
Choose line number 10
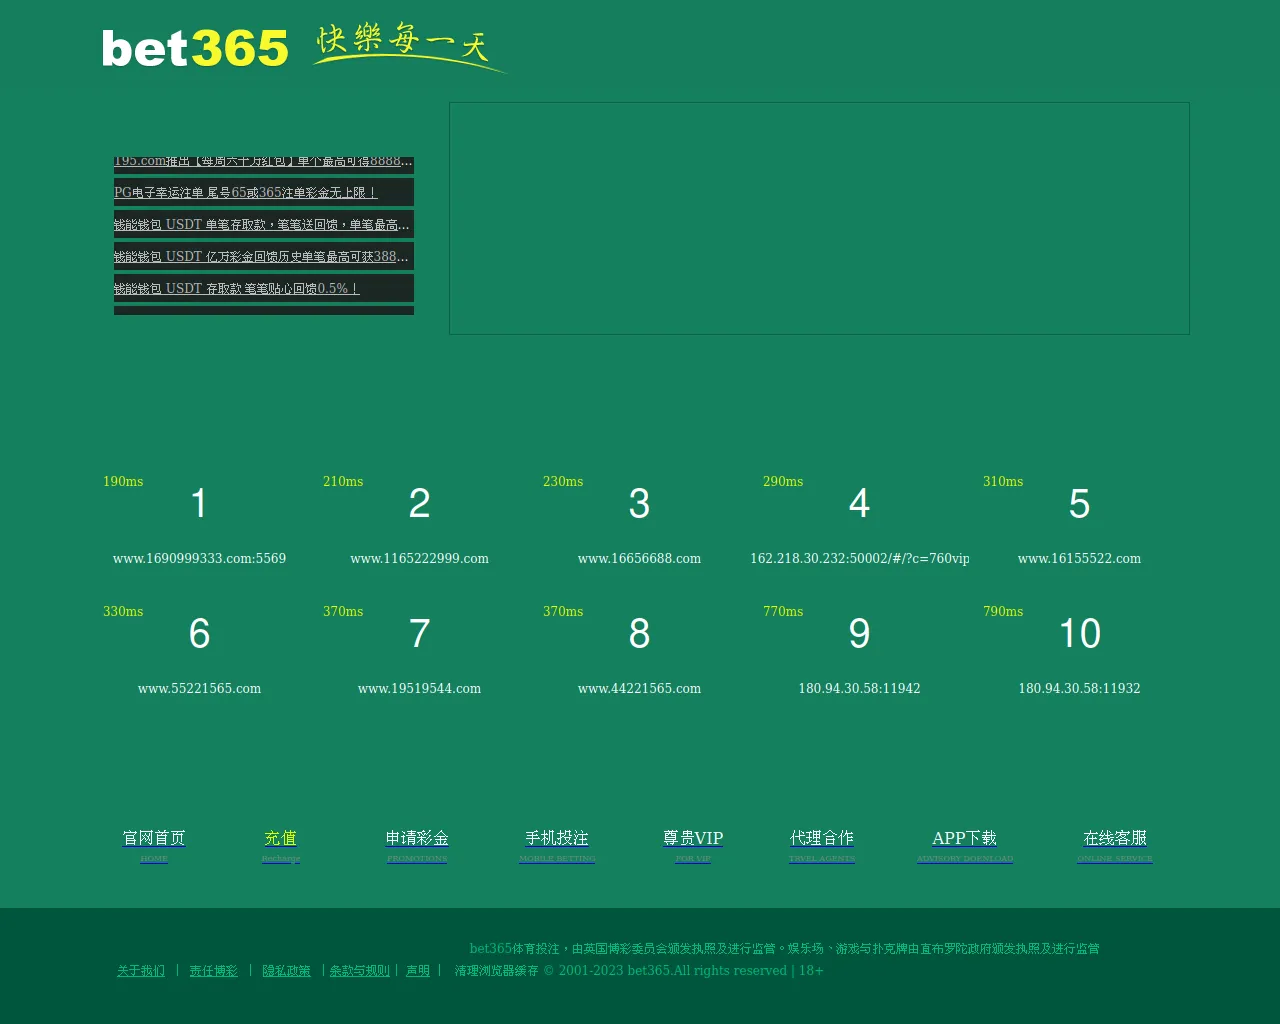click(x=1079, y=633)
